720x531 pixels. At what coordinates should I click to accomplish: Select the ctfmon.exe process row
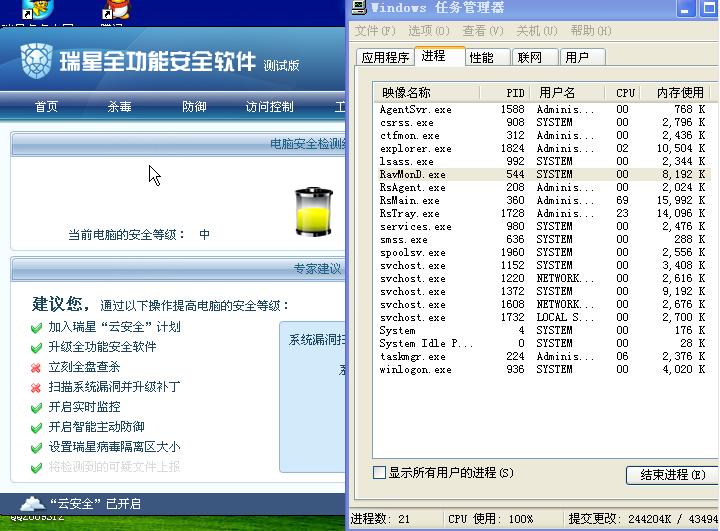(x=542, y=136)
